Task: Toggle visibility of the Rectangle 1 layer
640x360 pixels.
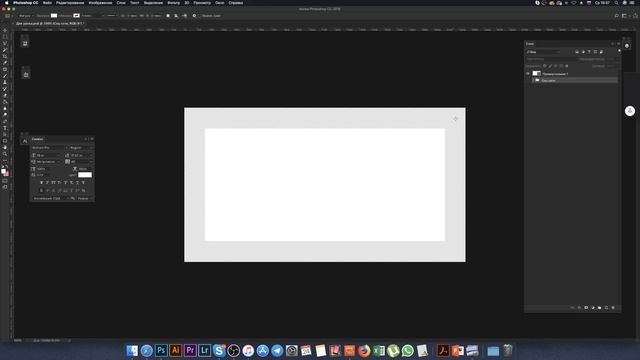Action: [x=528, y=74]
